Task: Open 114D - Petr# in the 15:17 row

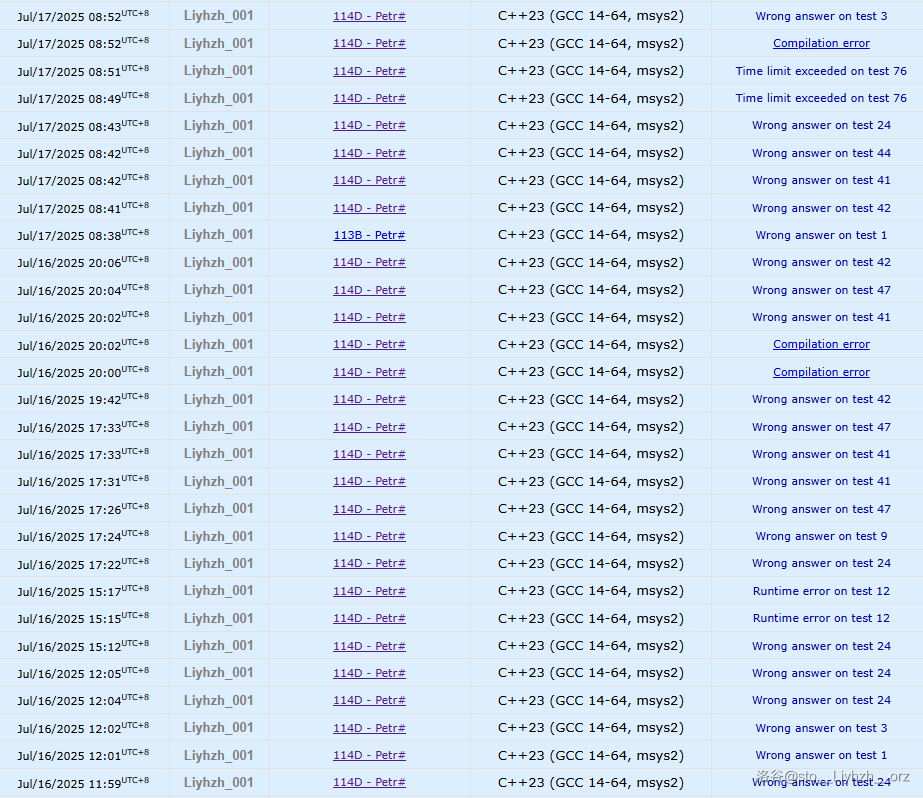Action: click(369, 591)
